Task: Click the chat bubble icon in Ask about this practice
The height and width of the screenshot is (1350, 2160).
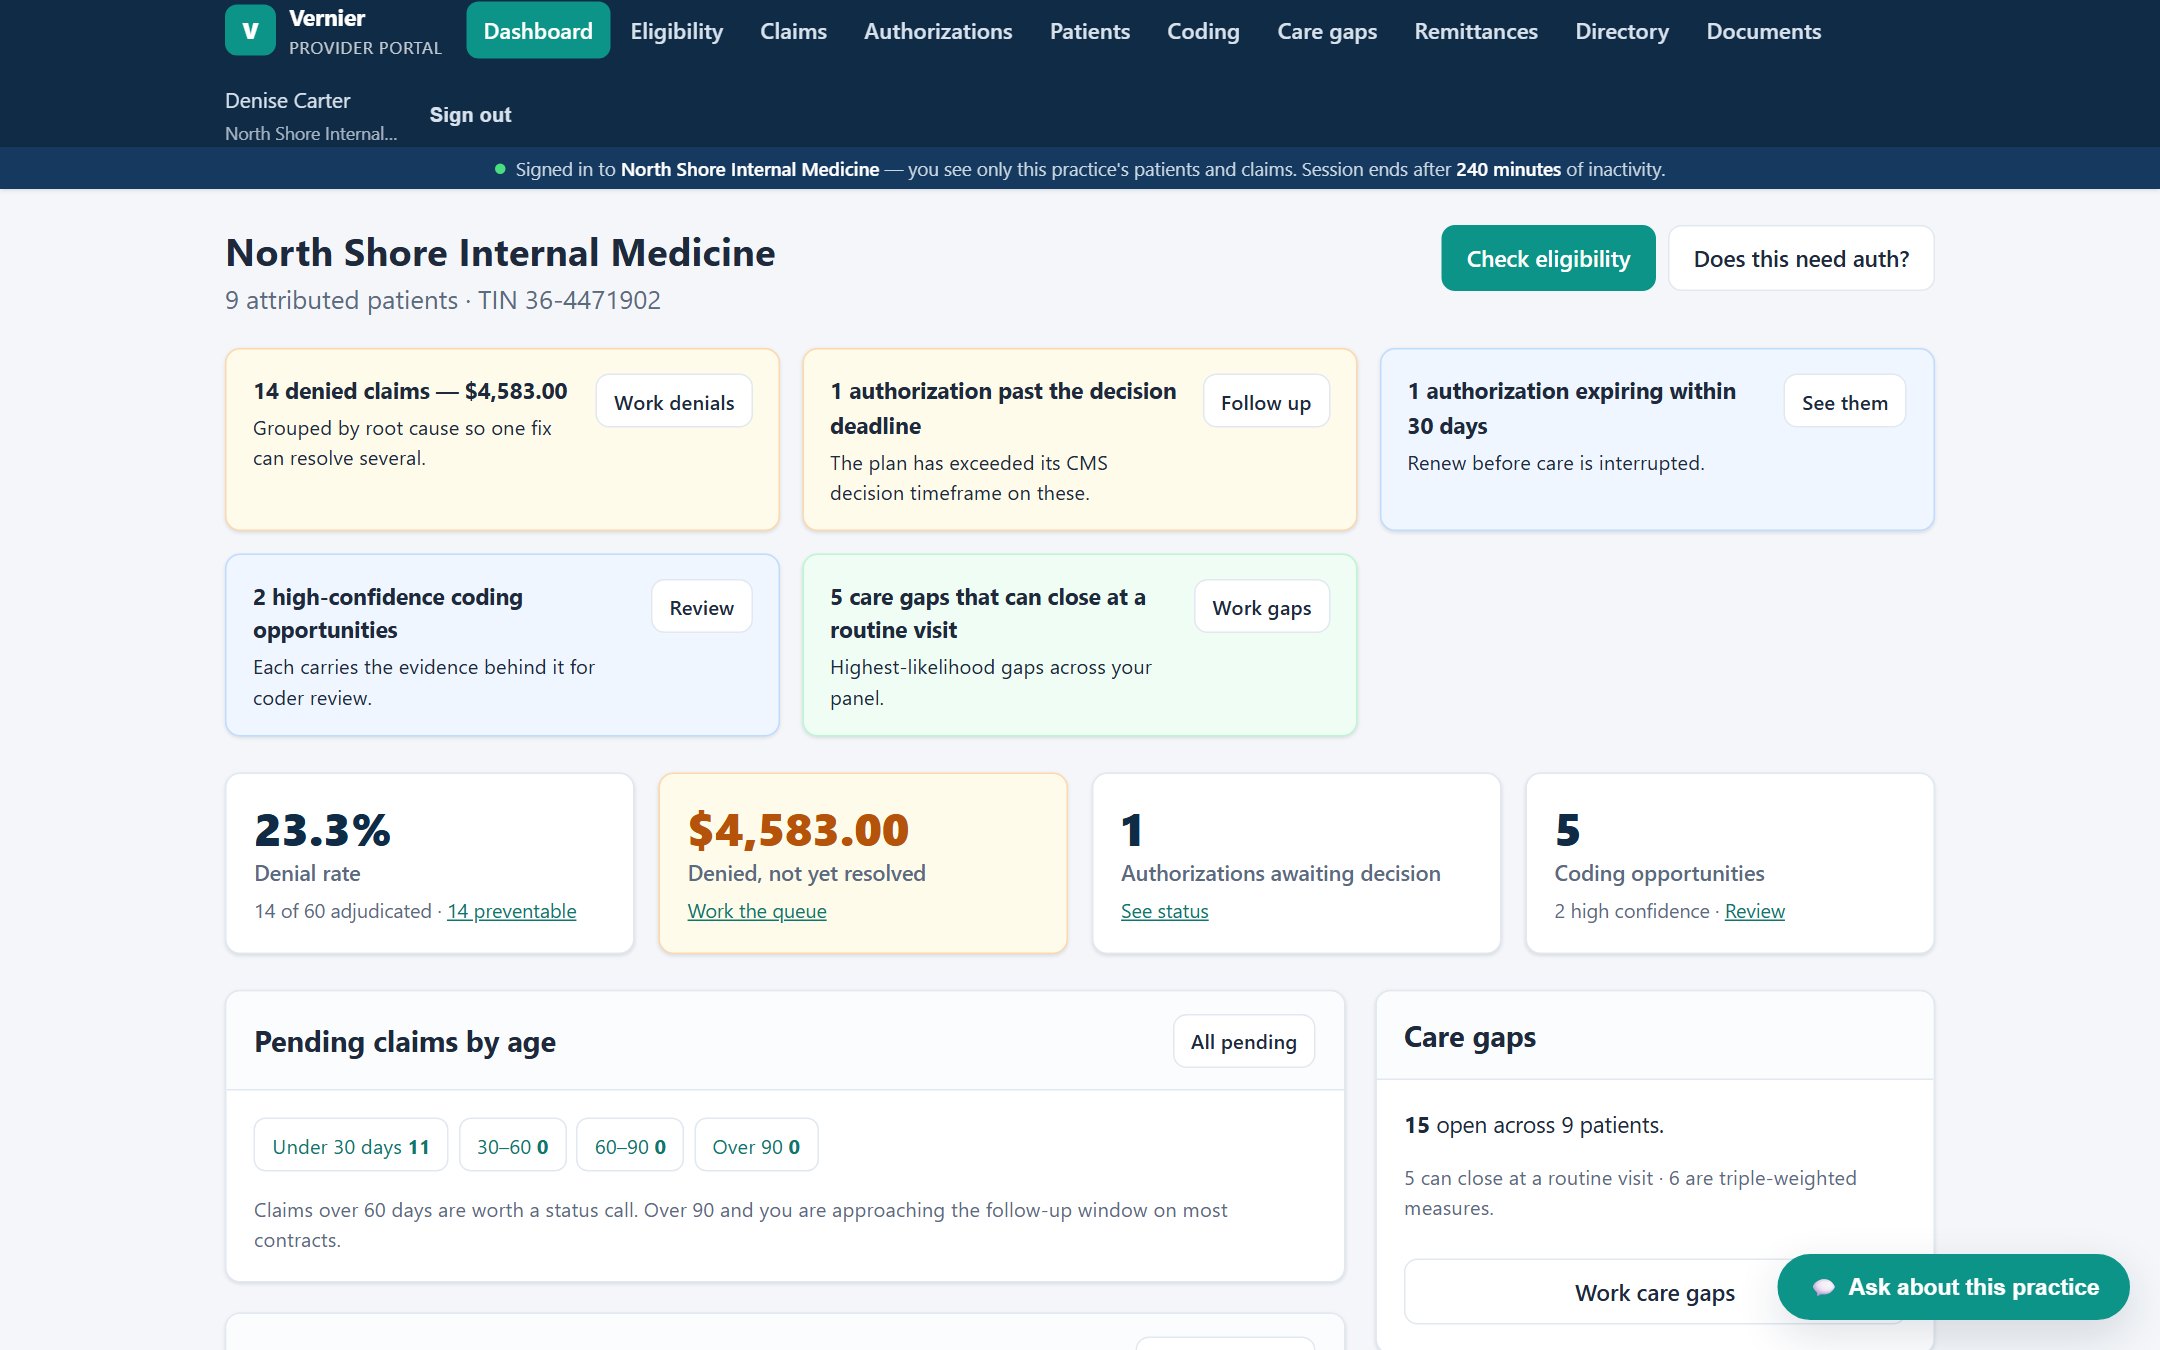Action: [1823, 1287]
